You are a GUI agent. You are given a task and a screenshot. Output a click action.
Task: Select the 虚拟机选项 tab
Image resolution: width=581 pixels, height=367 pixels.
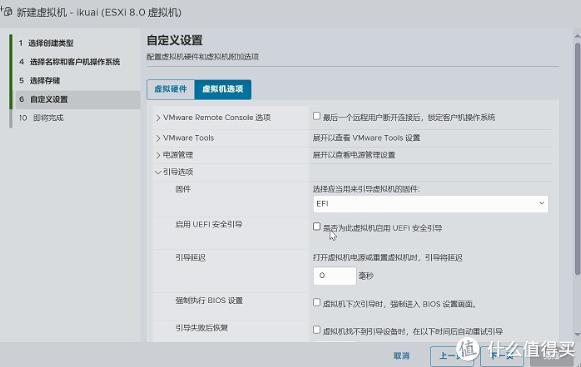point(223,89)
